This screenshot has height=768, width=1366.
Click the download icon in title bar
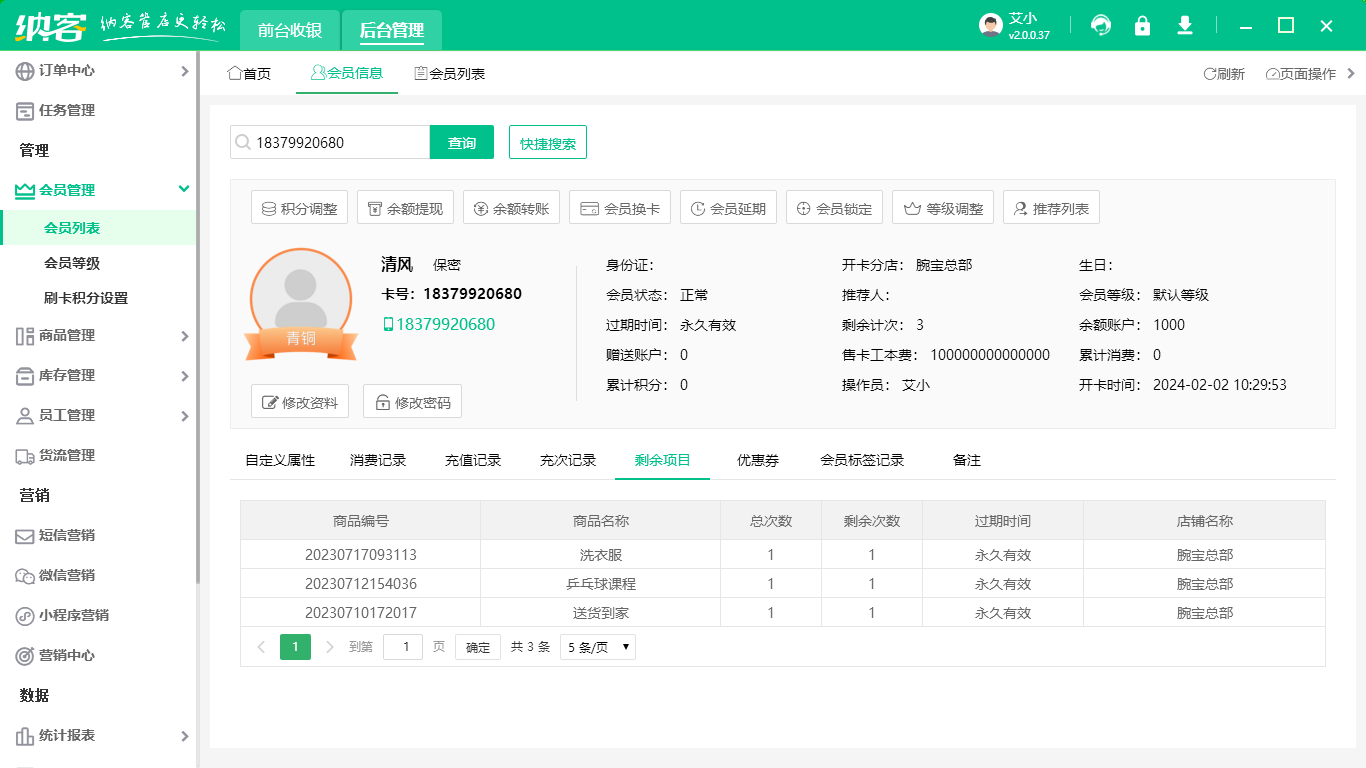pyautogui.click(x=1185, y=26)
